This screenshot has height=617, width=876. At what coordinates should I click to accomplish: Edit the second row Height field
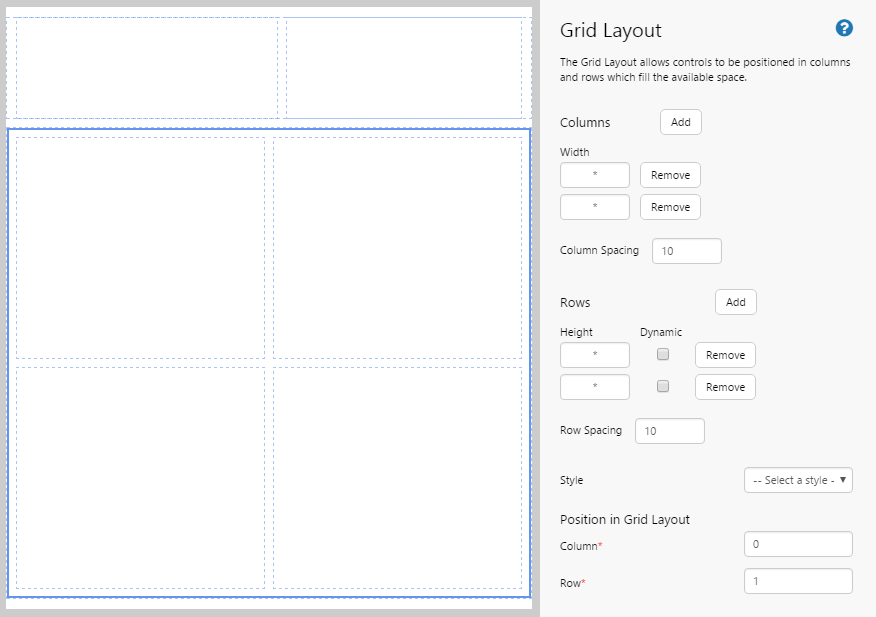pos(595,387)
